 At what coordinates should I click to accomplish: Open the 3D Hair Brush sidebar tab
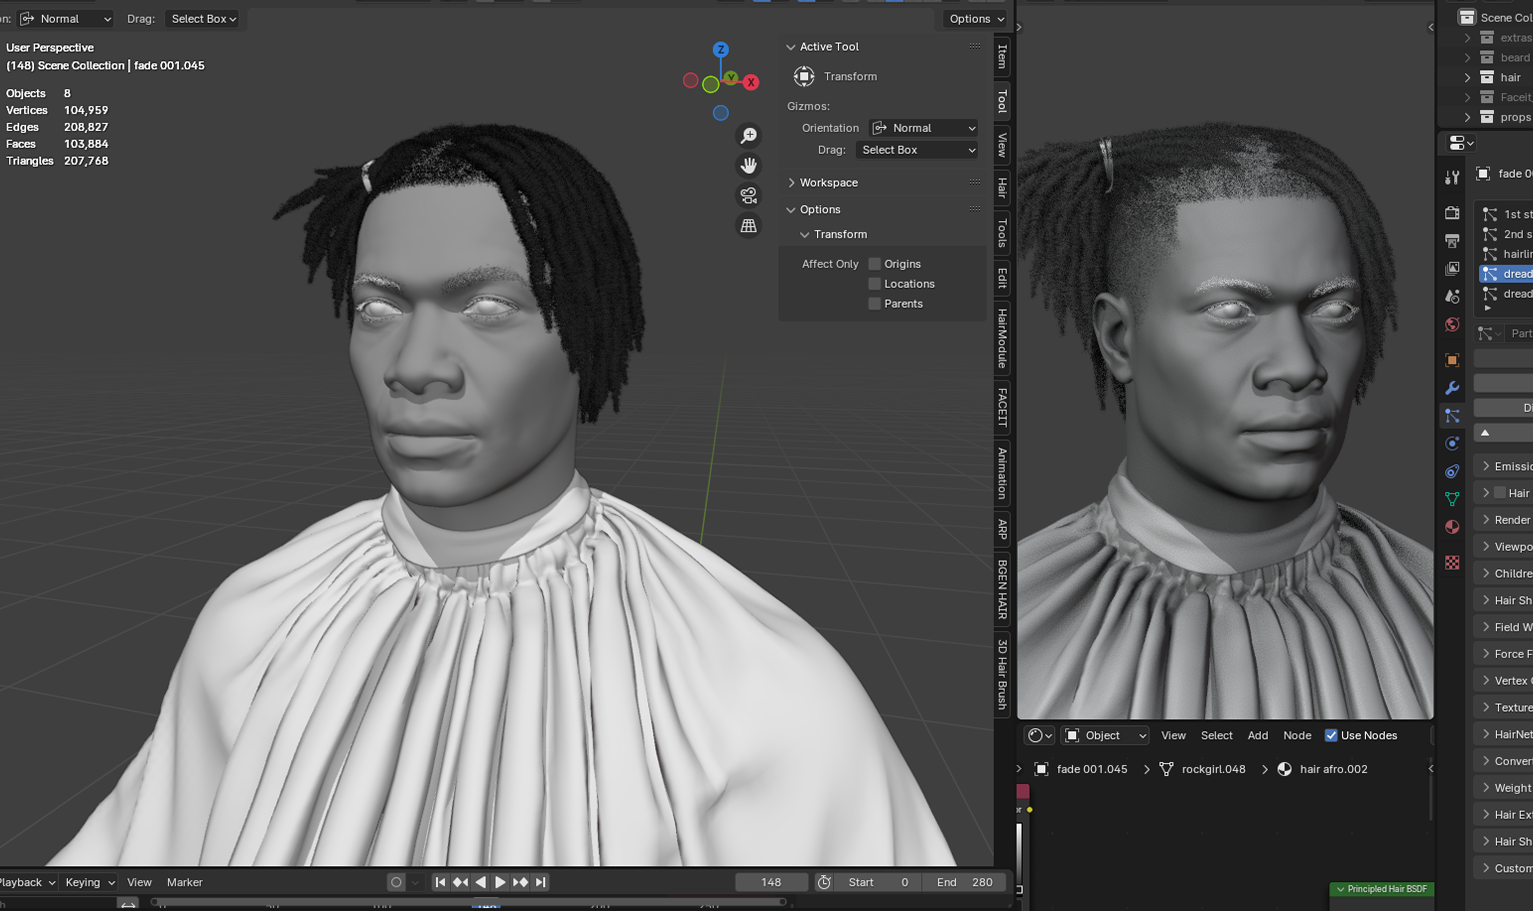point(1002,675)
